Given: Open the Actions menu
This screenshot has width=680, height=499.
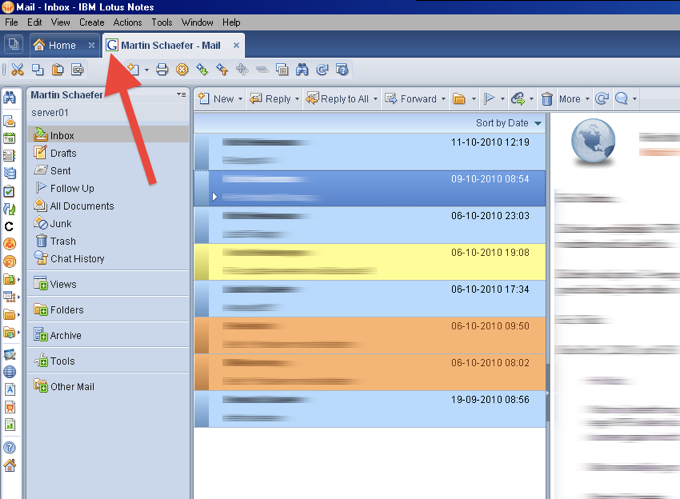Looking at the screenshot, I should click(x=127, y=22).
